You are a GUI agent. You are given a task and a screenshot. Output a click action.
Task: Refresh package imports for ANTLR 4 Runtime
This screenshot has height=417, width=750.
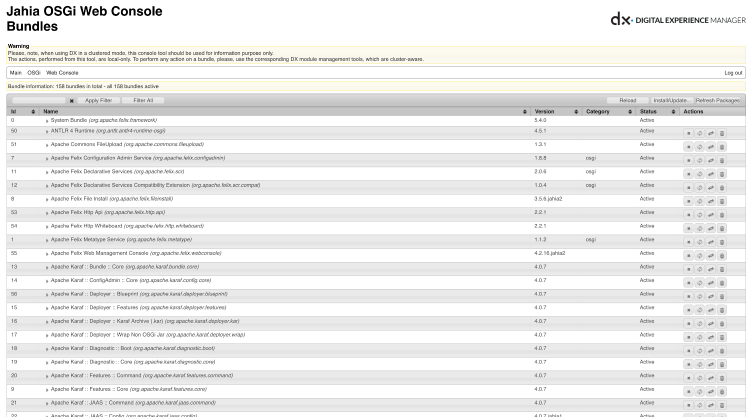coord(700,133)
